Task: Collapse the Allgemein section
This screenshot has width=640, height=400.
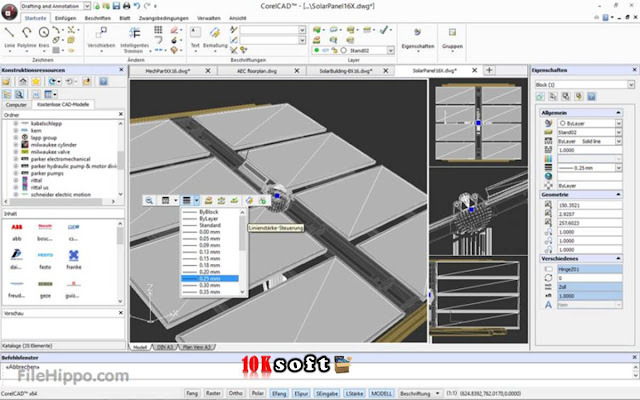Action: point(618,112)
